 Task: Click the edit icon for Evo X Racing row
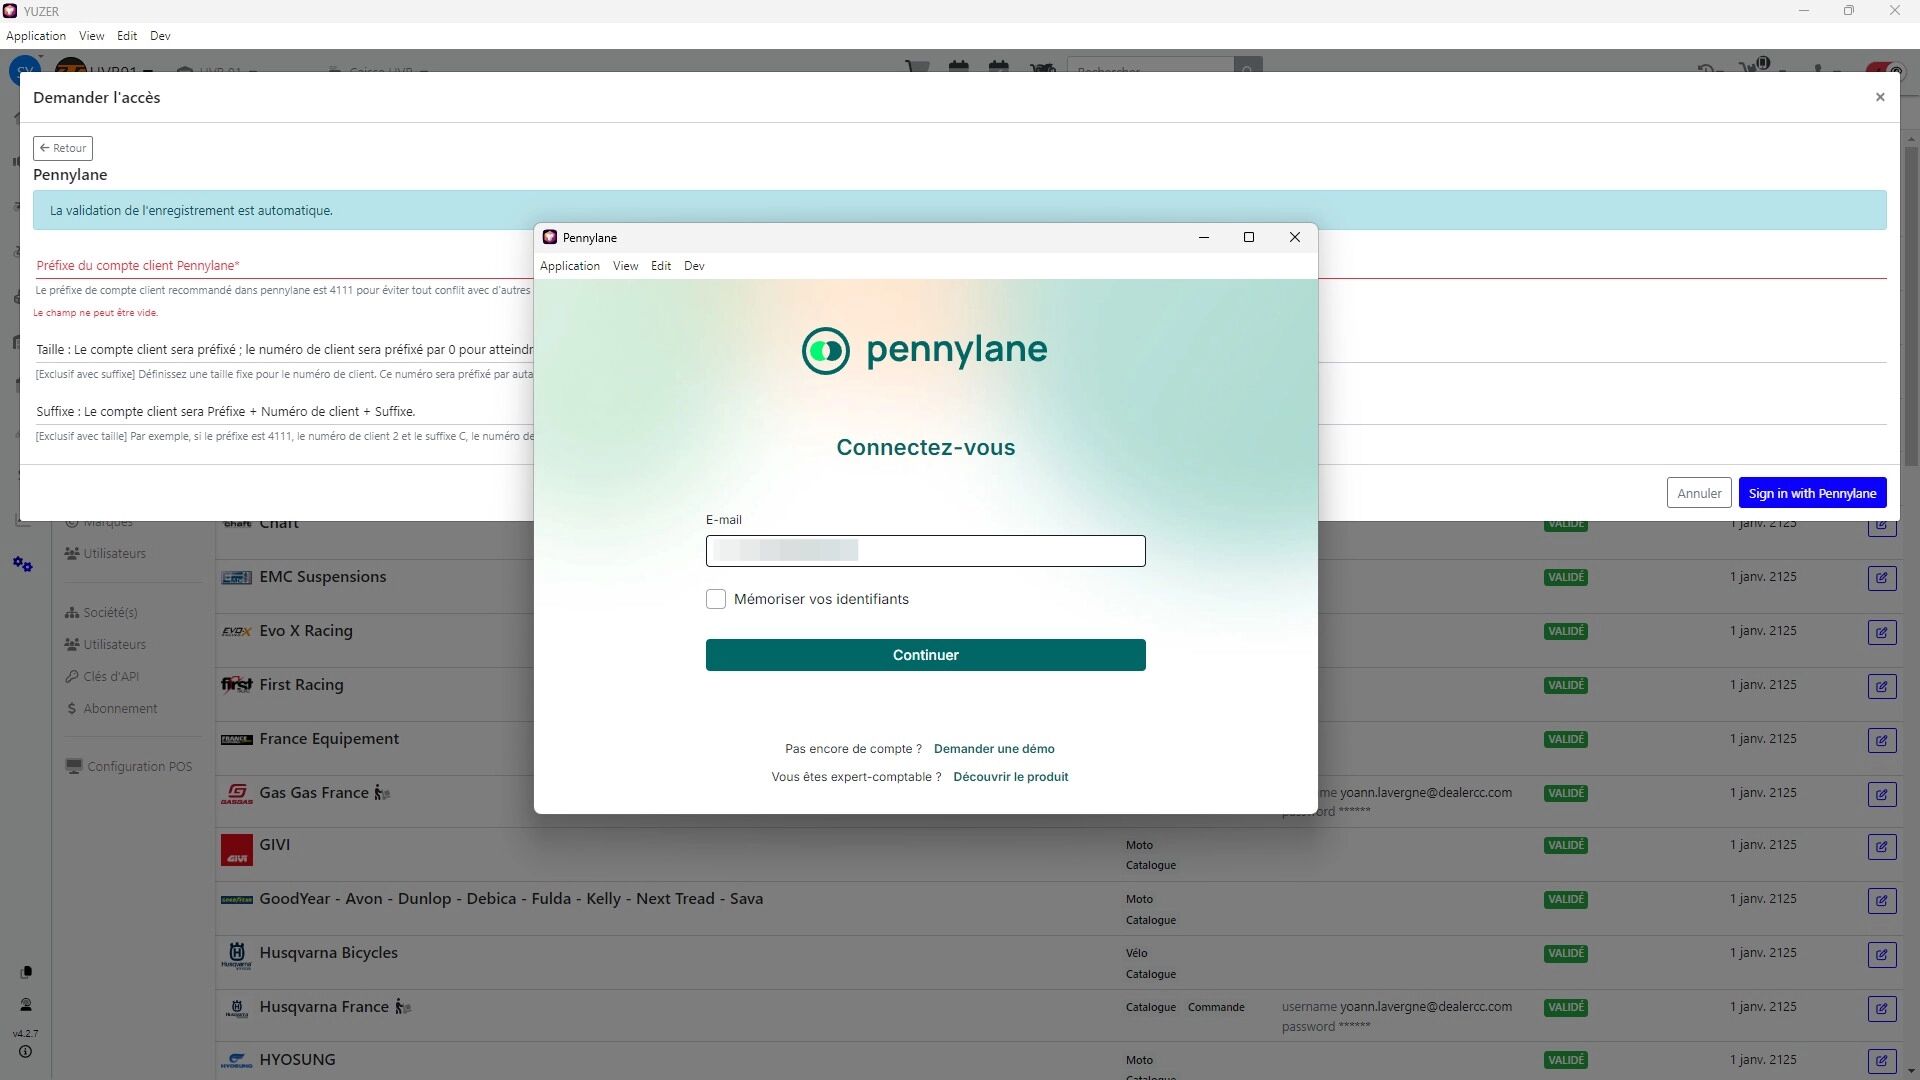(x=1881, y=632)
